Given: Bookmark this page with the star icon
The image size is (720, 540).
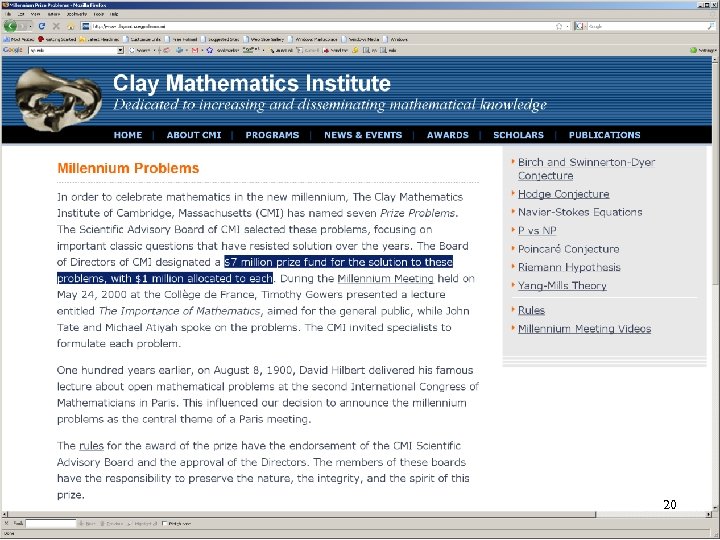Looking at the screenshot, I should pyautogui.click(x=559, y=26).
